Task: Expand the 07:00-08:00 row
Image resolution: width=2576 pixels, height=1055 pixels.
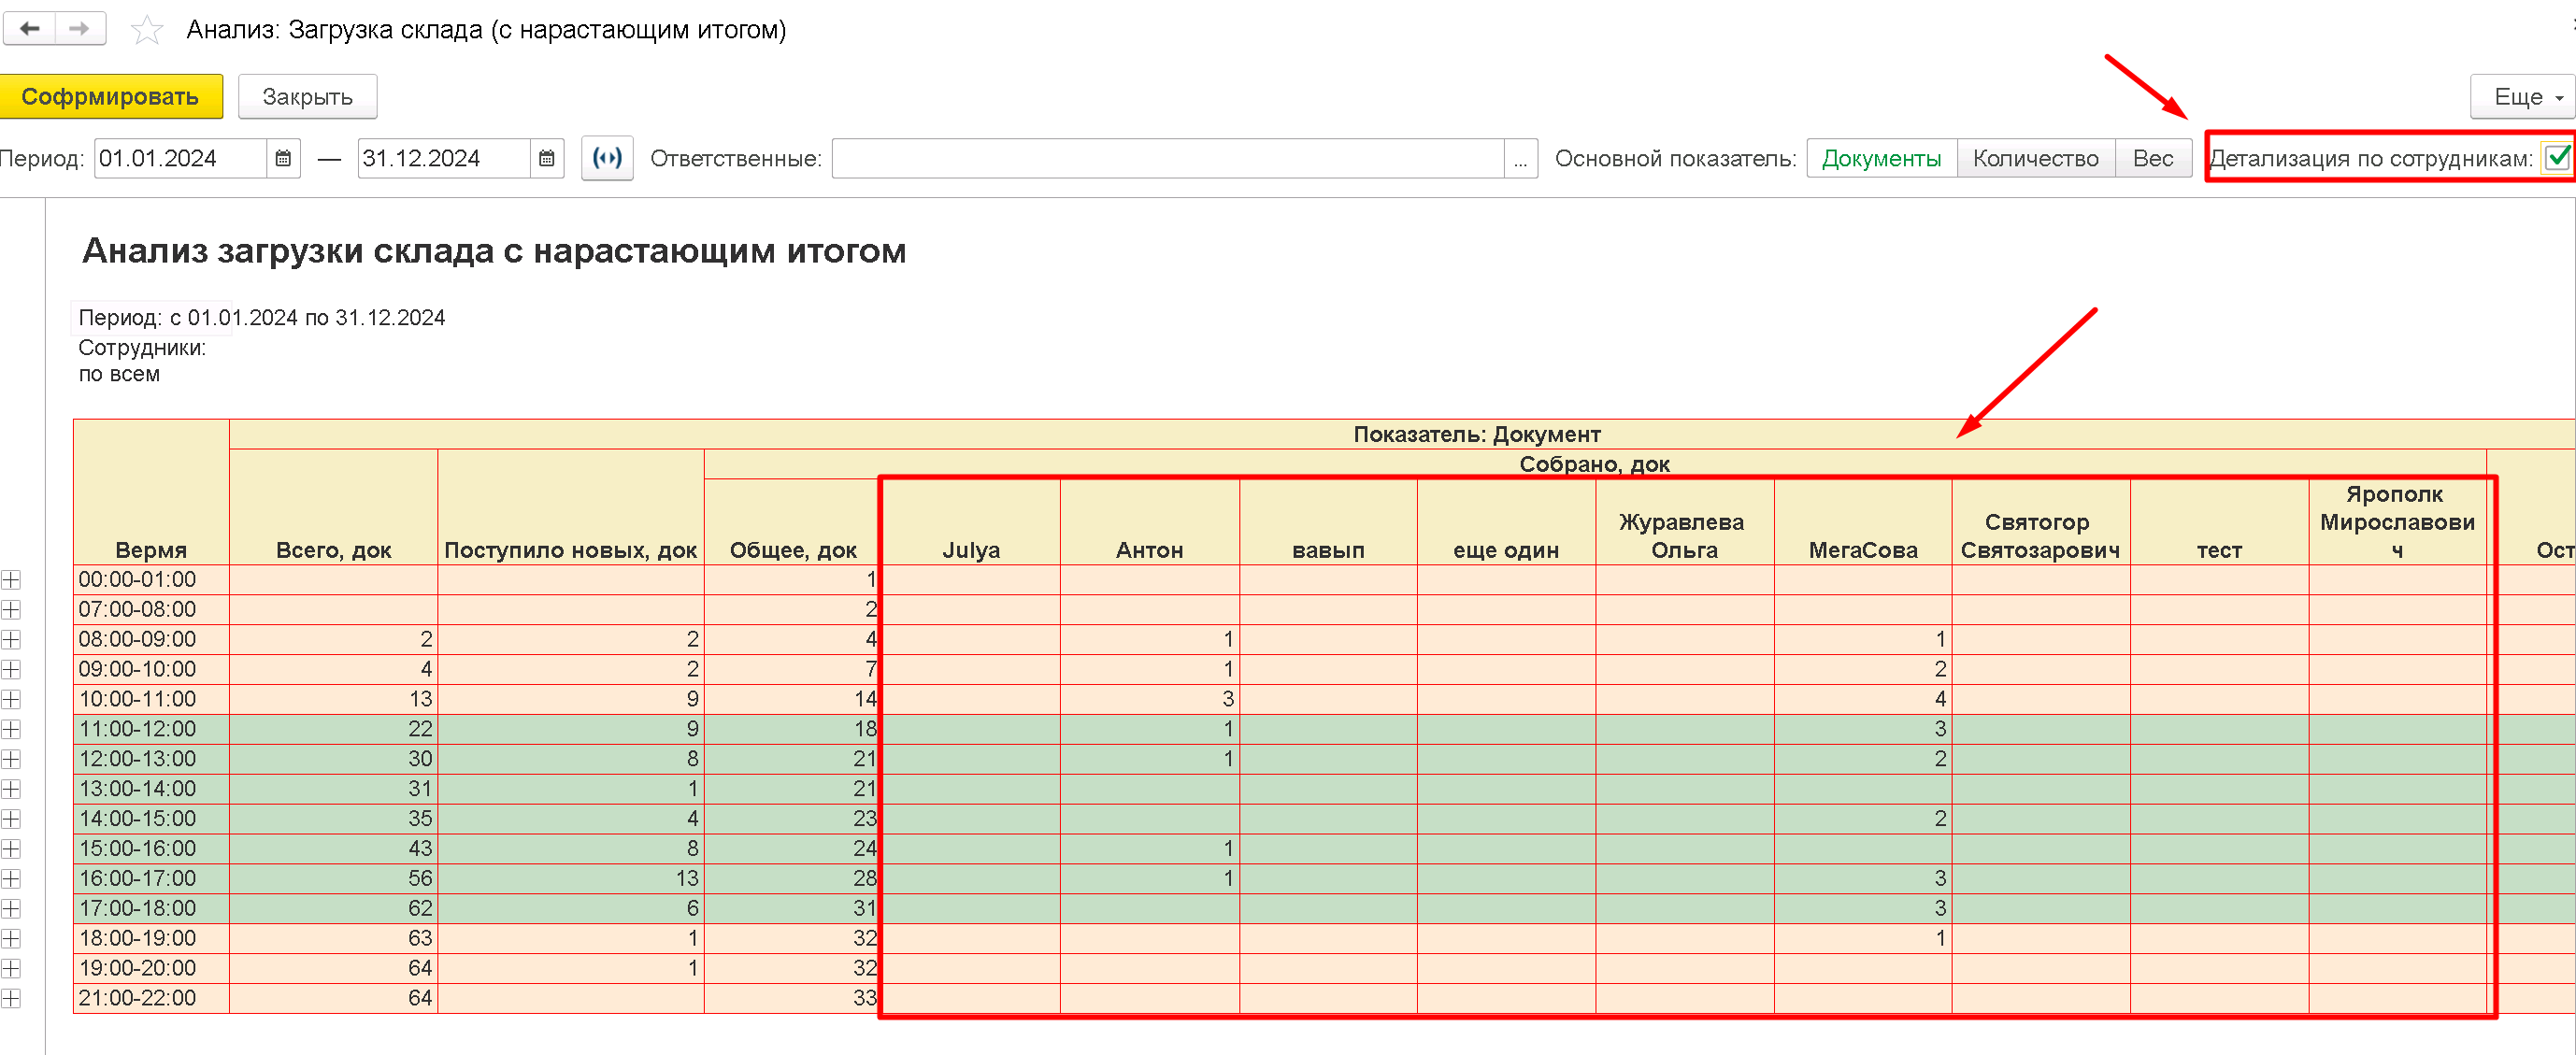Action: point(11,610)
